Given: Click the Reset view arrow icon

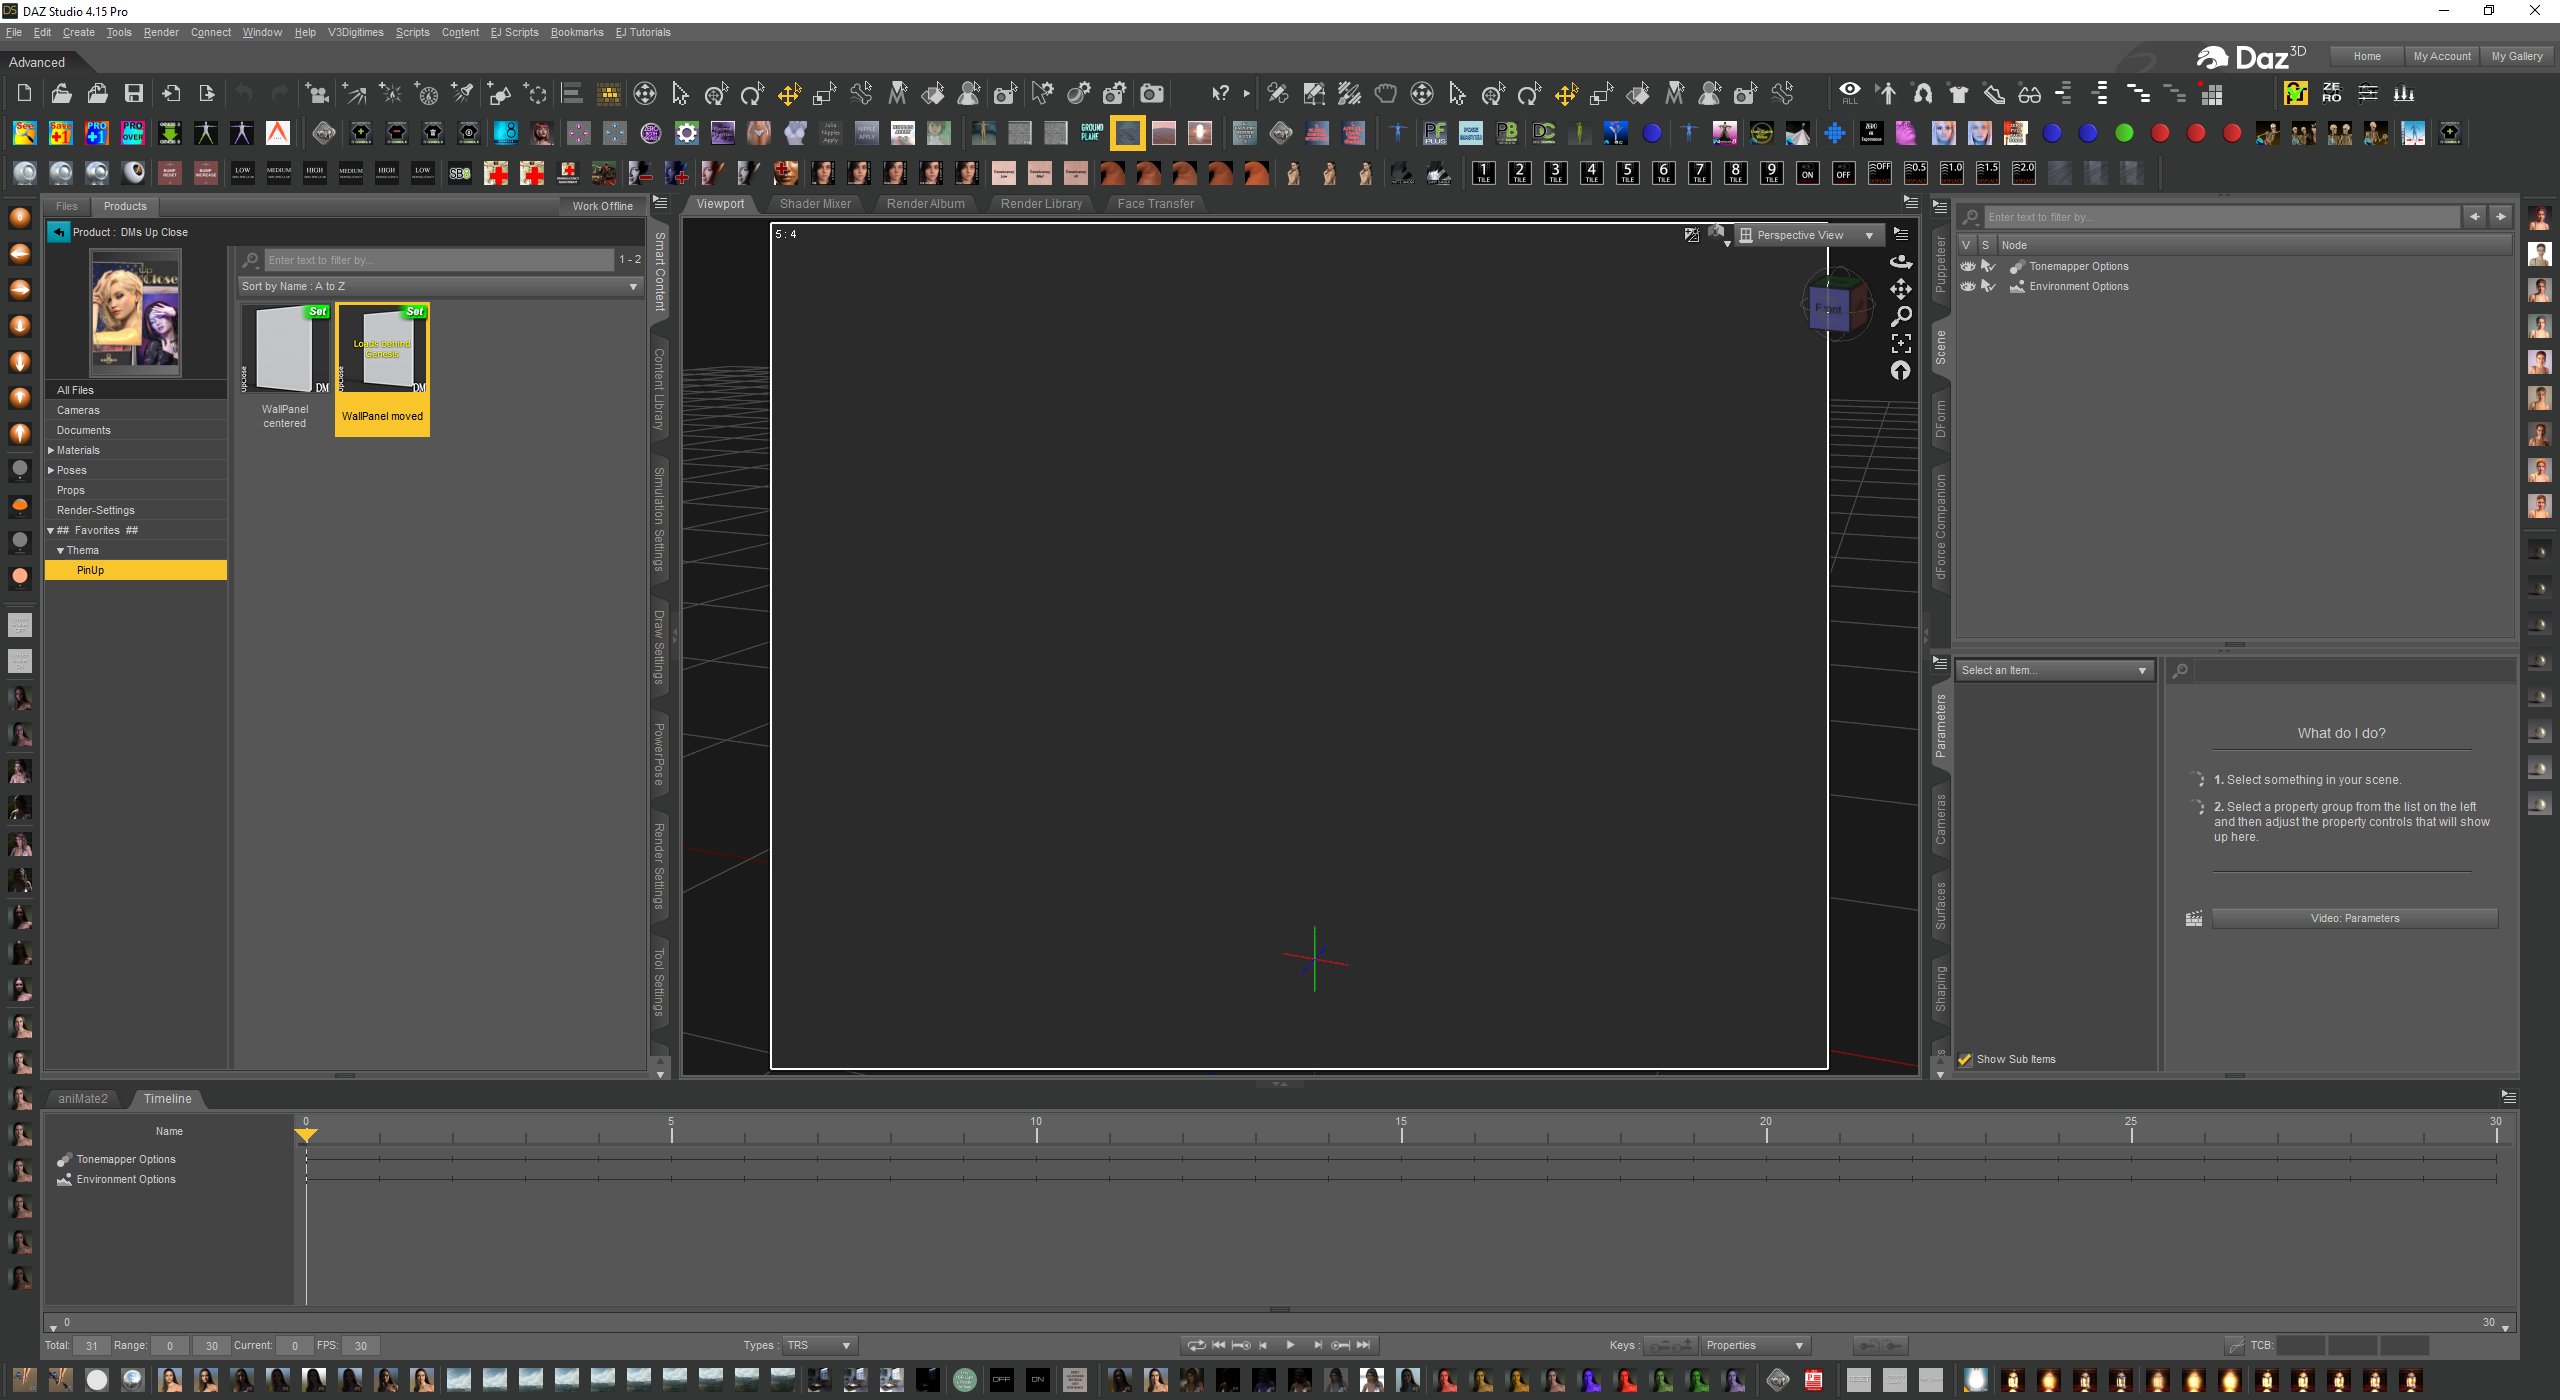Looking at the screenshot, I should click(x=1900, y=371).
